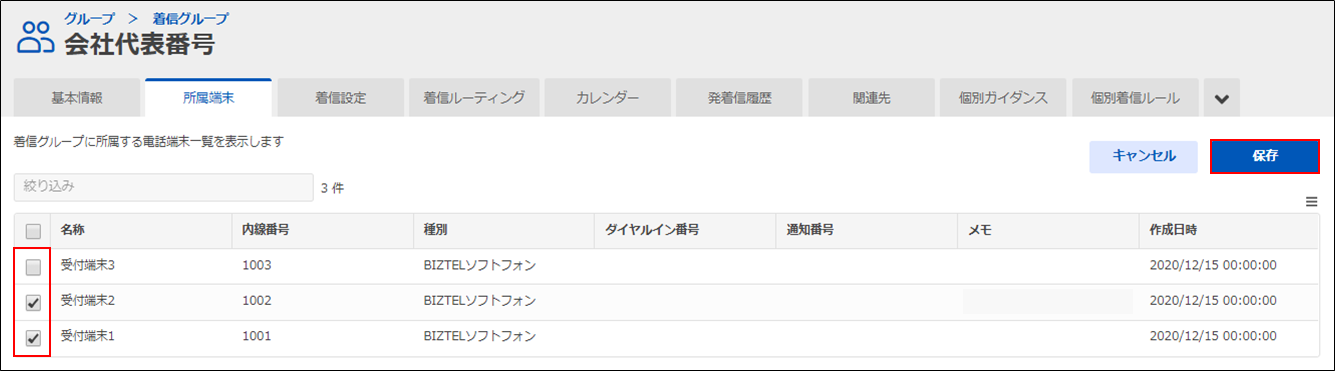The height and width of the screenshot is (371, 1335).
Task: Sort by the 内線番号 column header
Action: (266, 230)
